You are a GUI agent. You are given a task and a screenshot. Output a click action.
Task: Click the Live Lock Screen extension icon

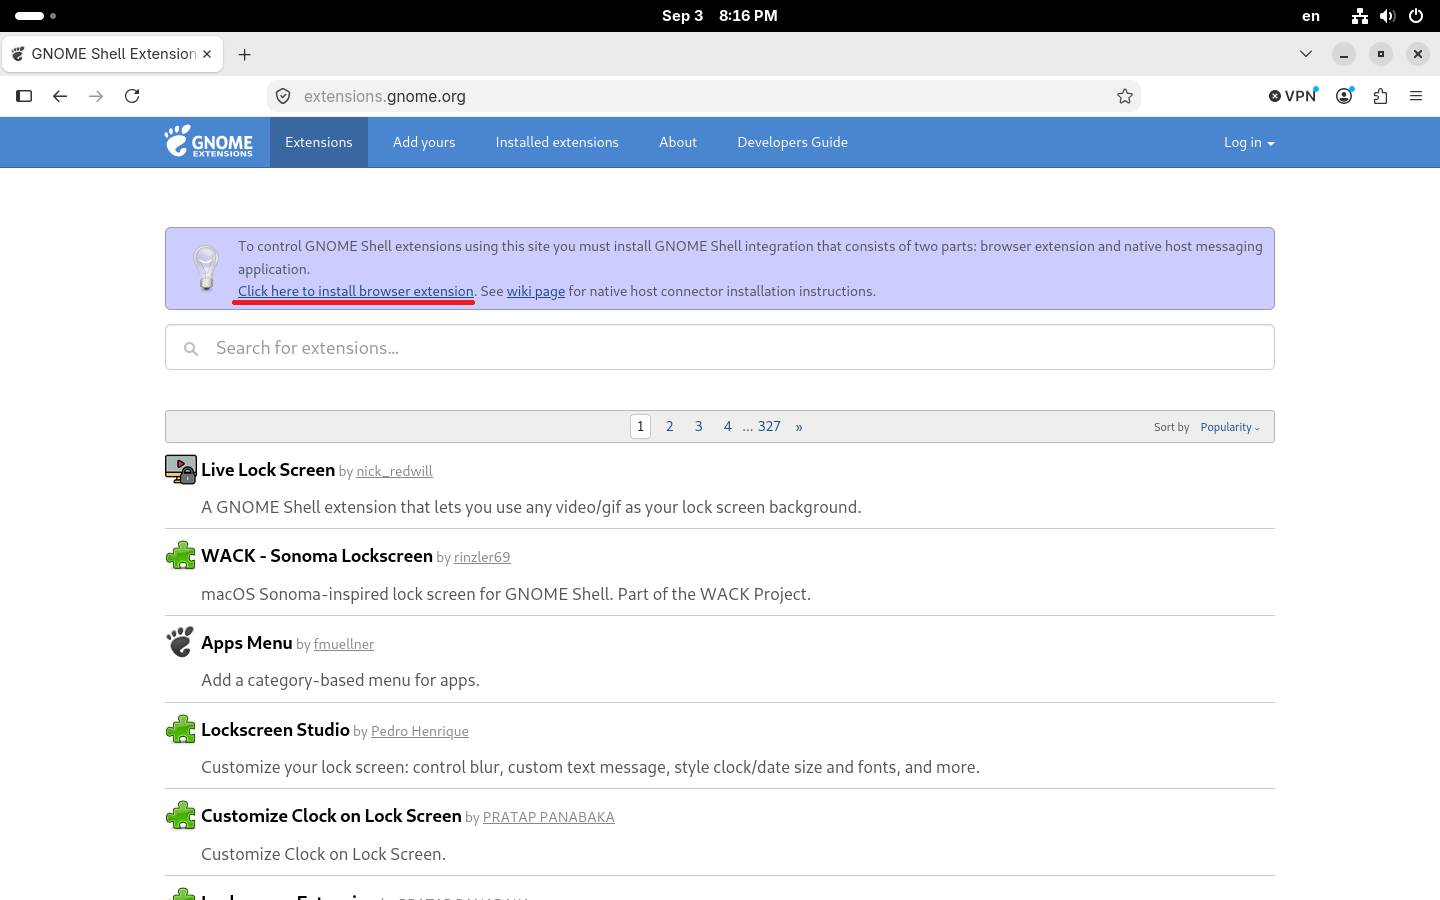(x=181, y=469)
